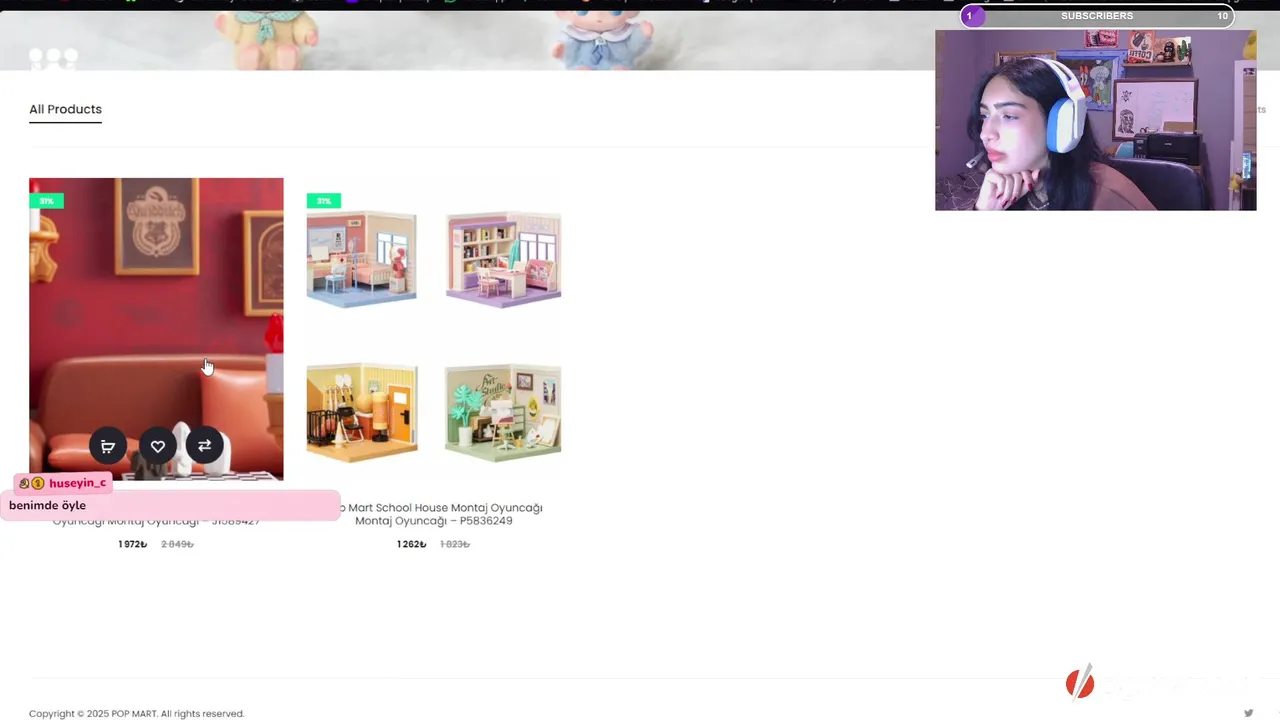
Task: Click the 1262₺ sale price
Action: point(411,544)
